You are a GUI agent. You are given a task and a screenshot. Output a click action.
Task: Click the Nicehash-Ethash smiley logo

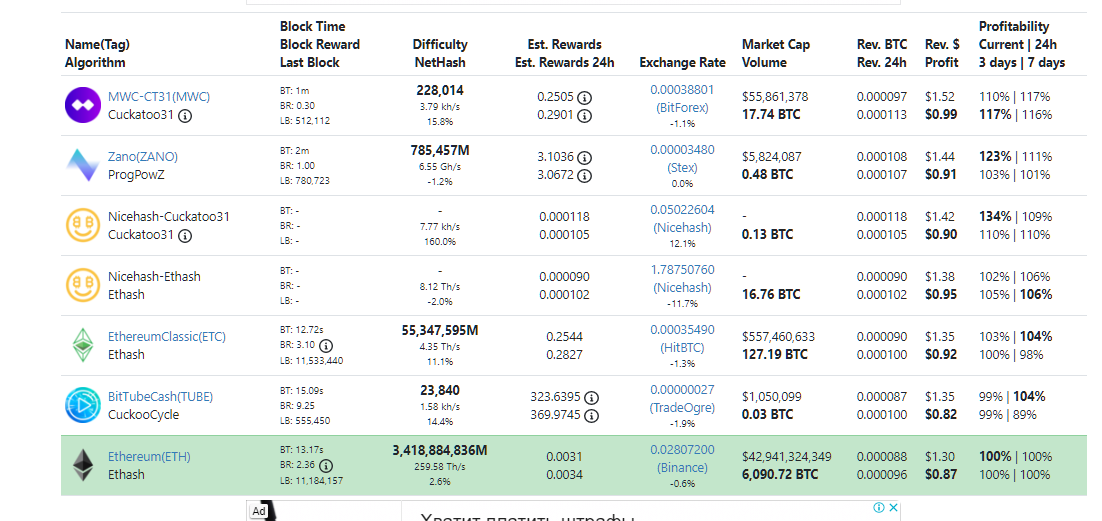pyautogui.click(x=83, y=285)
